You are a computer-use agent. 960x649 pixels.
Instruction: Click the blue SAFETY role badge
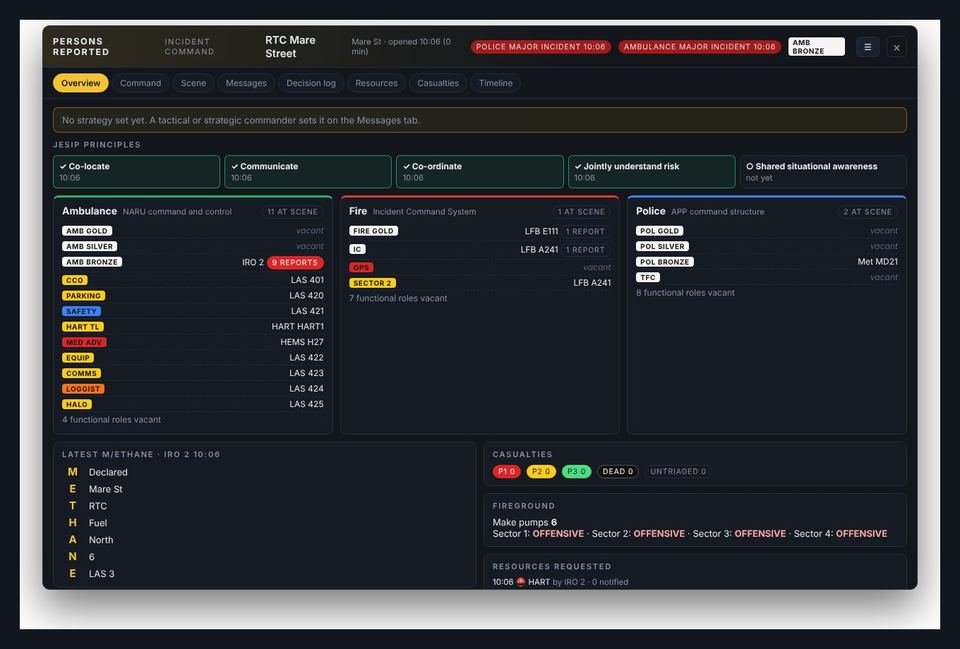tap(81, 311)
